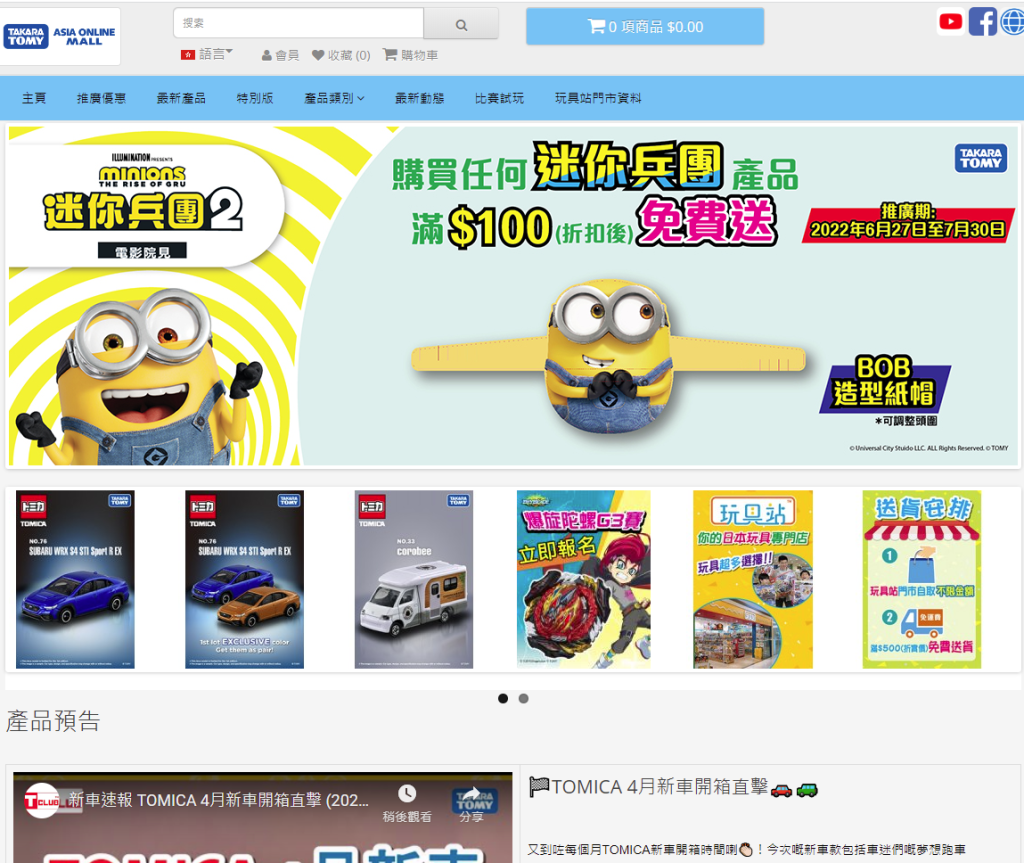Click the magnifier search button
Screen dimensions: 1024x863
tap(461, 25)
